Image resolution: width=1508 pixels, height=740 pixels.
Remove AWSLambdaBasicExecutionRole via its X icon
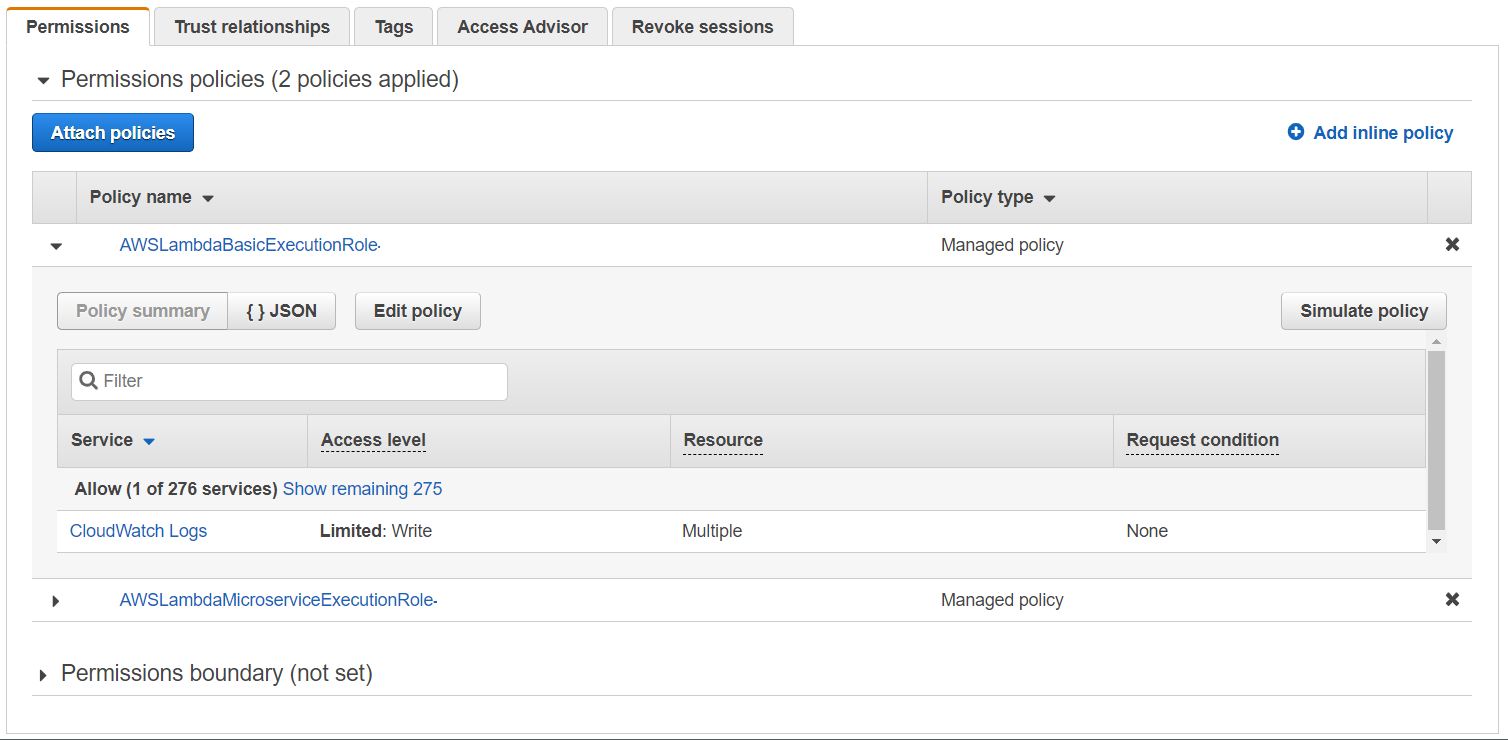[x=1452, y=244]
